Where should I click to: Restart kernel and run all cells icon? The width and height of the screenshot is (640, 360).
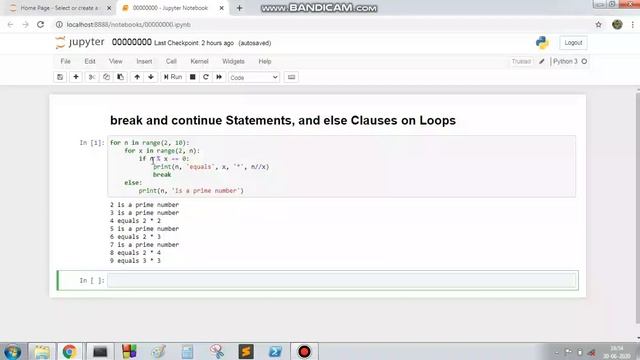pyautogui.click(x=219, y=77)
